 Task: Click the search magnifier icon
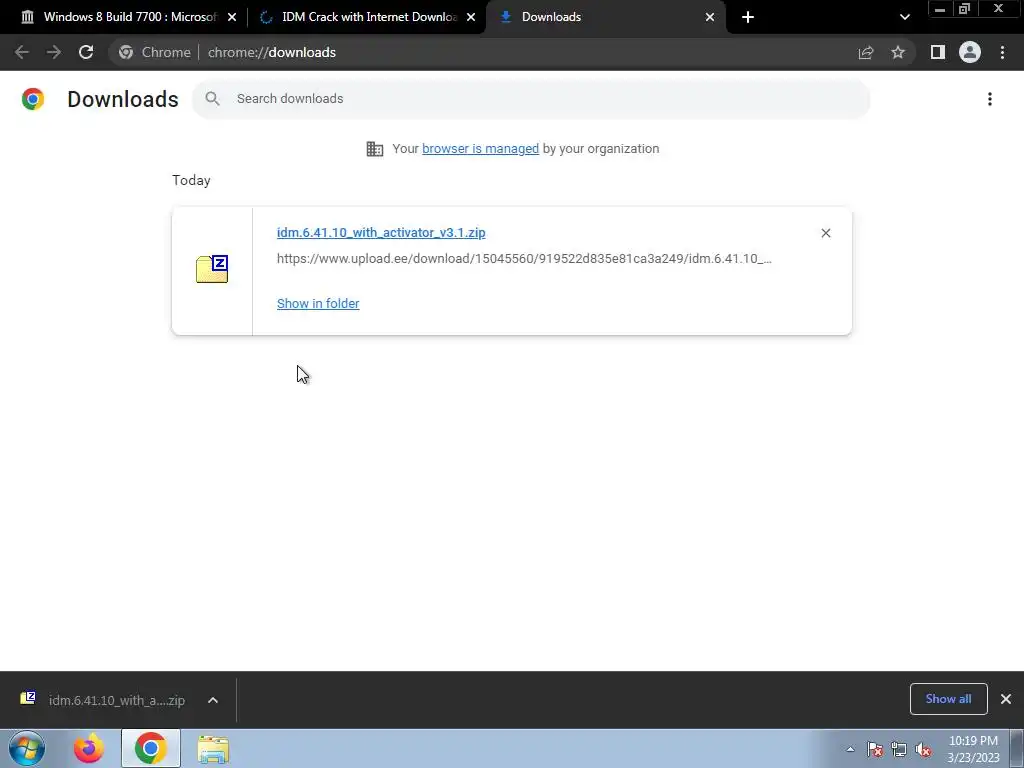click(x=212, y=99)
